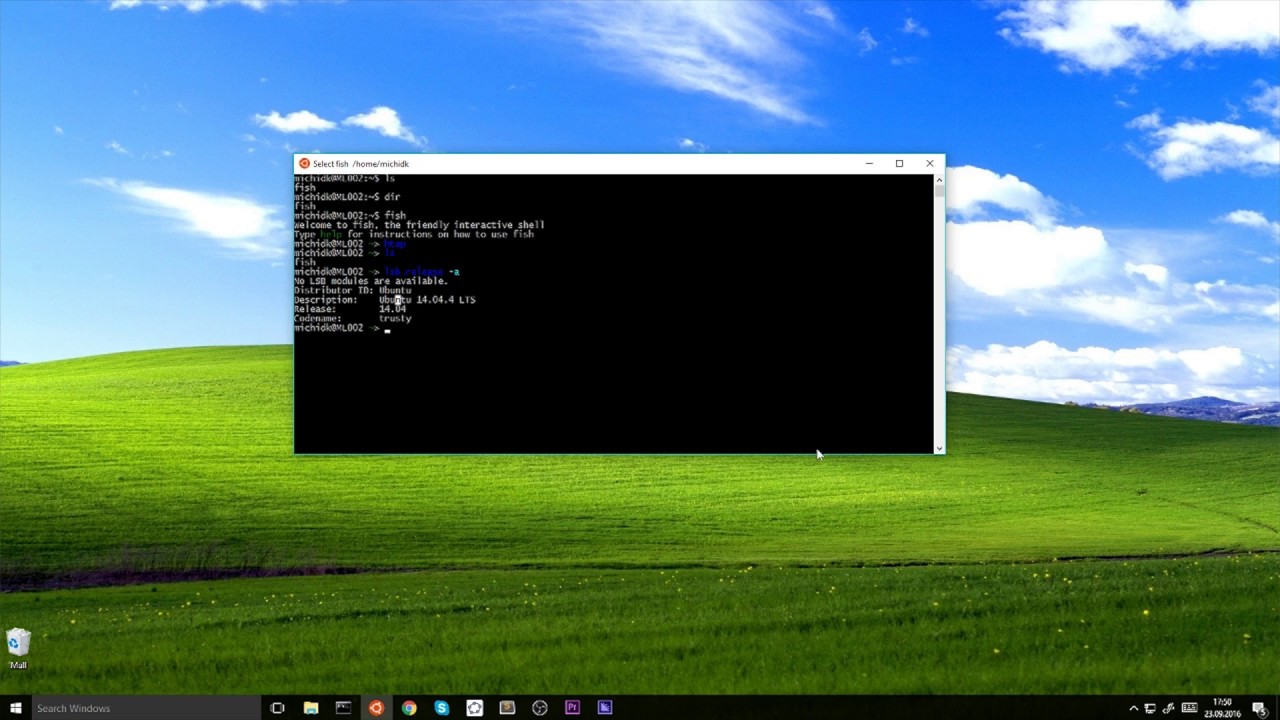Screen dimensions: 1280x720
Task: Launch Adobe Media Encoder from taskbar
Action: (605, 708)
